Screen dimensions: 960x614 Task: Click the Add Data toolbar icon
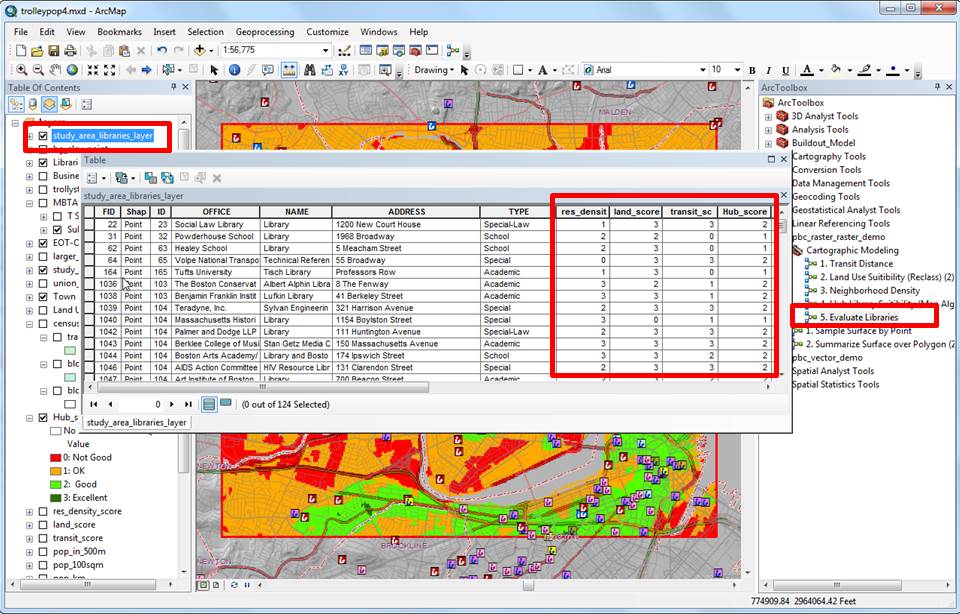[x=200, y=51]
